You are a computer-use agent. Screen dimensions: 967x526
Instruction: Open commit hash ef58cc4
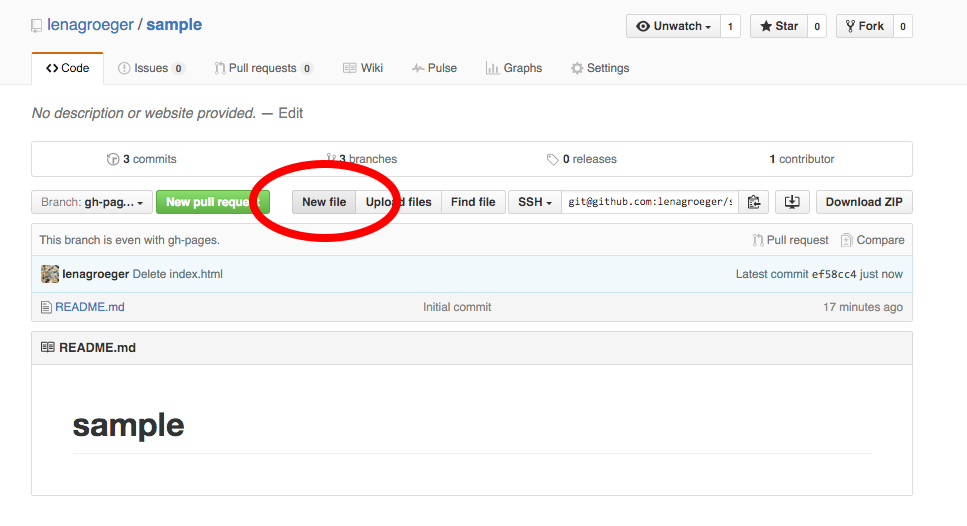point(834,274)
